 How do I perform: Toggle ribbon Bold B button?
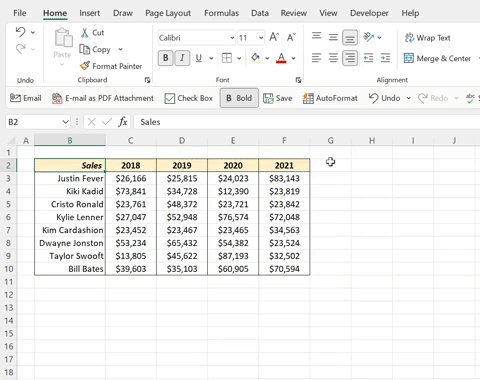coord(165,58)
